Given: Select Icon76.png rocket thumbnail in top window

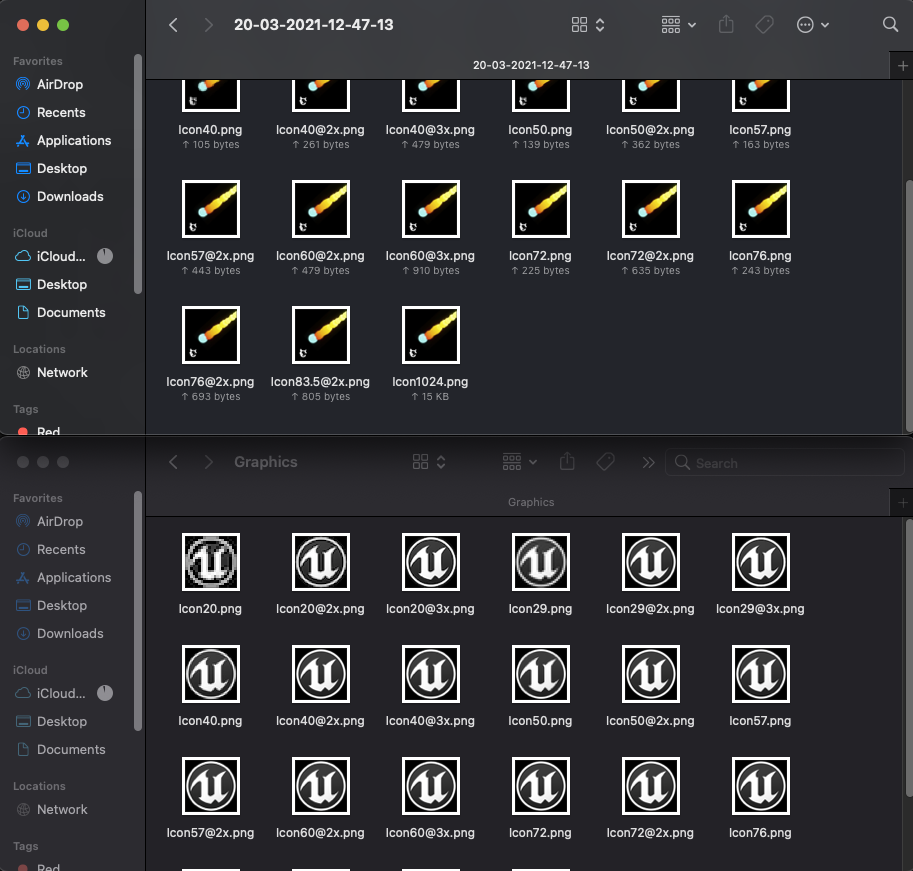Looking at the screenshot, I should click(761, 209).
